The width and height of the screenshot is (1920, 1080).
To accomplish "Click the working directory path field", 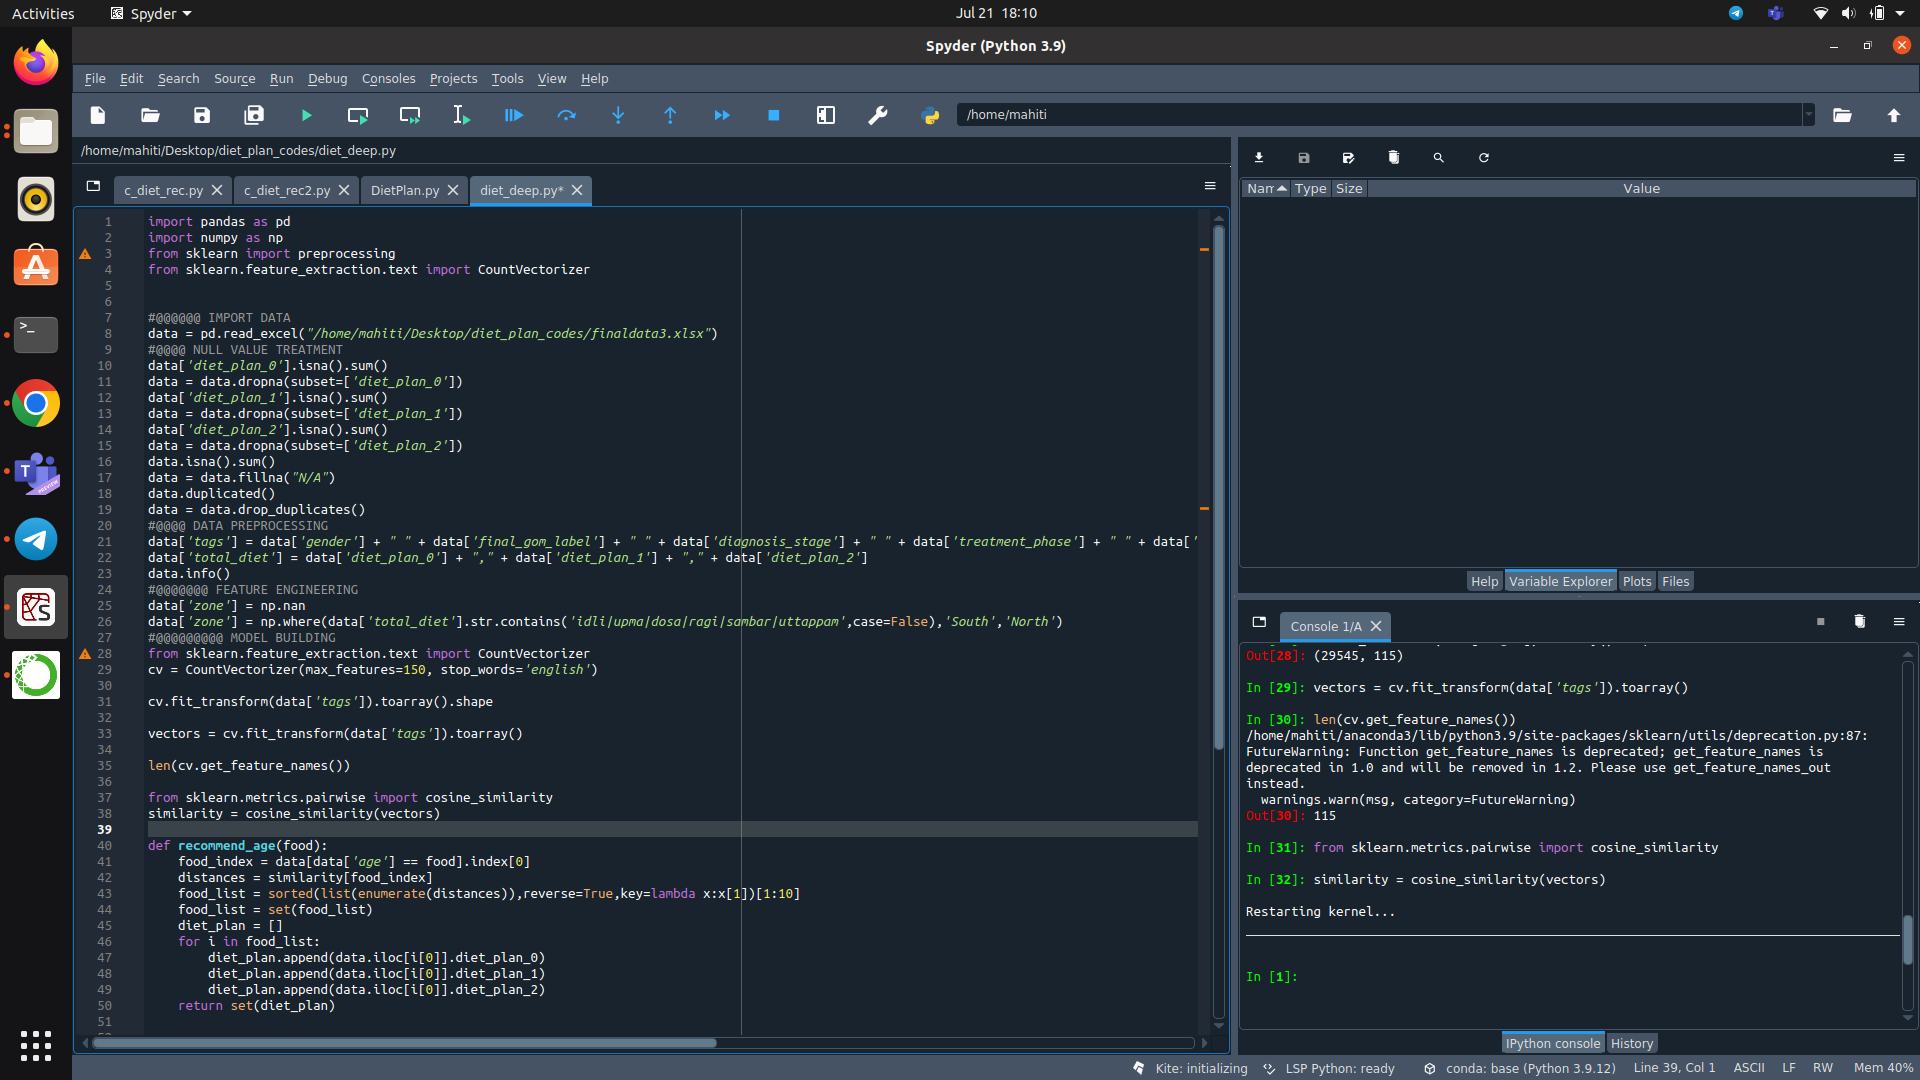I will [x=1380, y=115].
